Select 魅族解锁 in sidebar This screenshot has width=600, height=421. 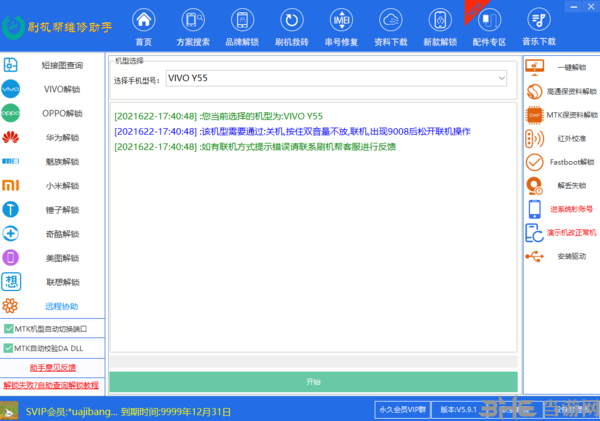coord(62,162)
